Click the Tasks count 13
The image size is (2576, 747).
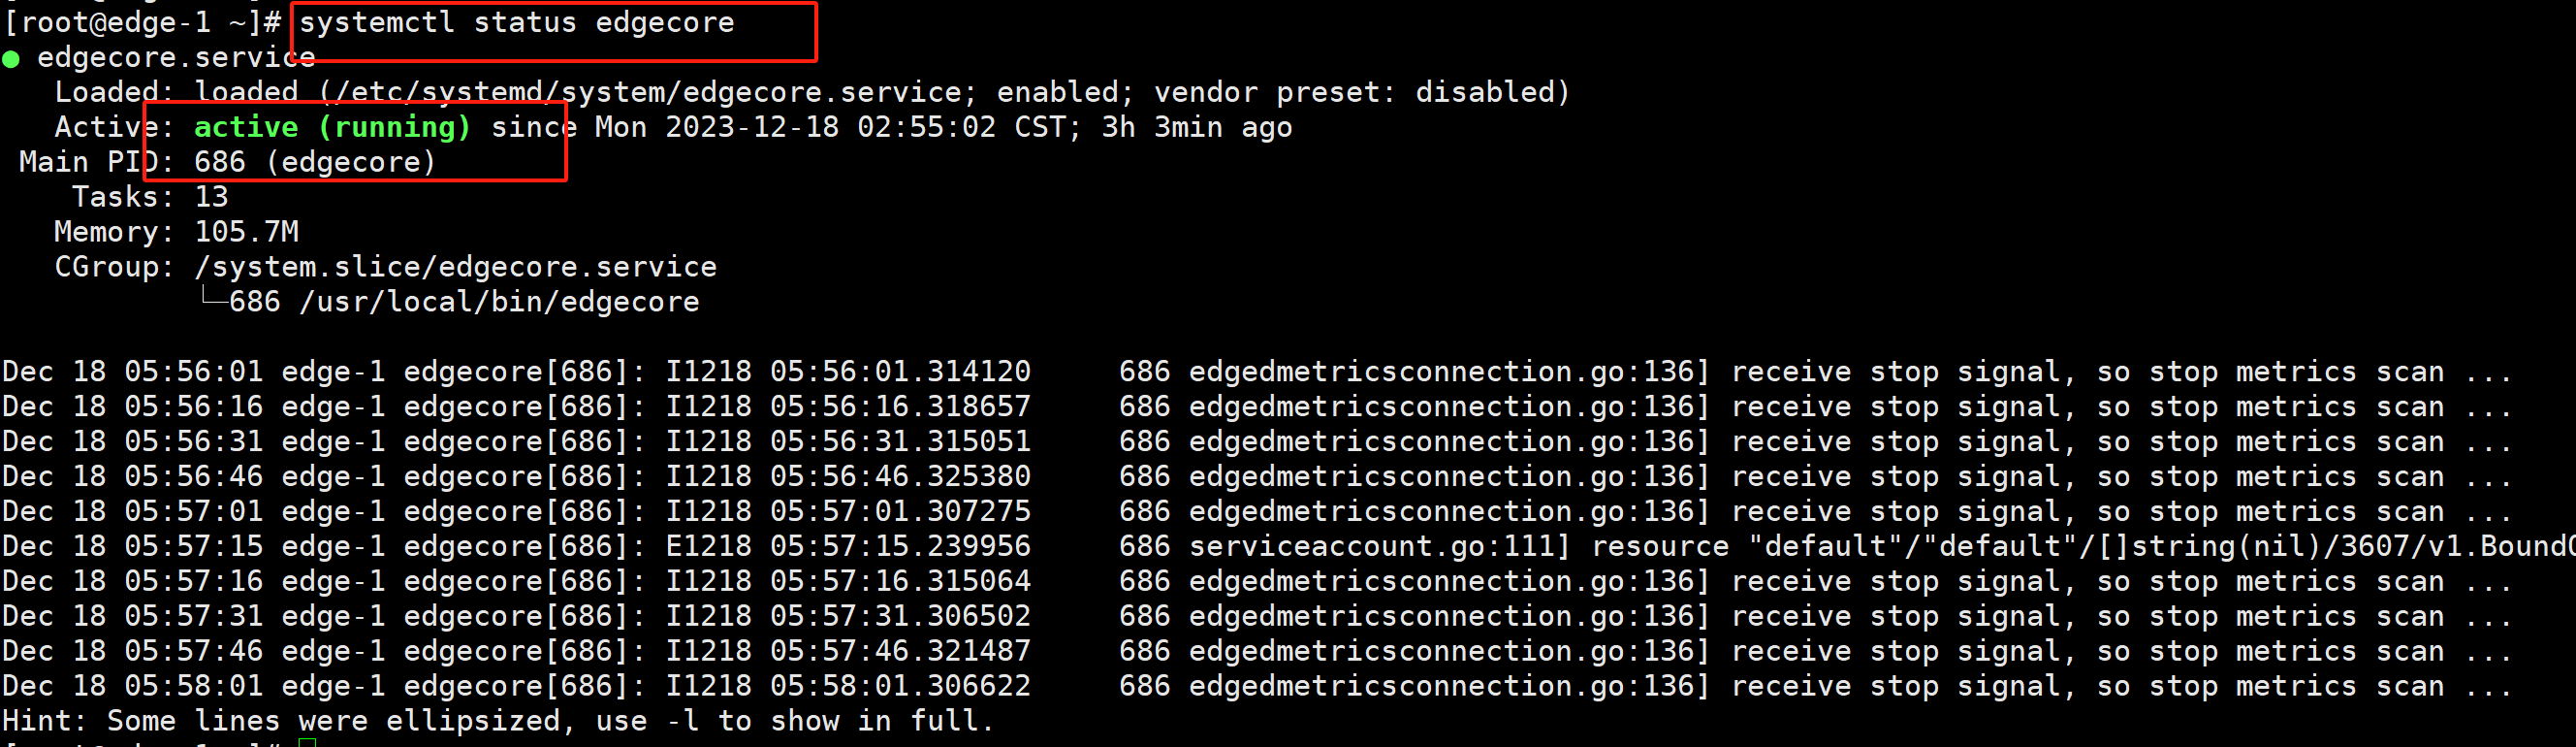(211, 198)
